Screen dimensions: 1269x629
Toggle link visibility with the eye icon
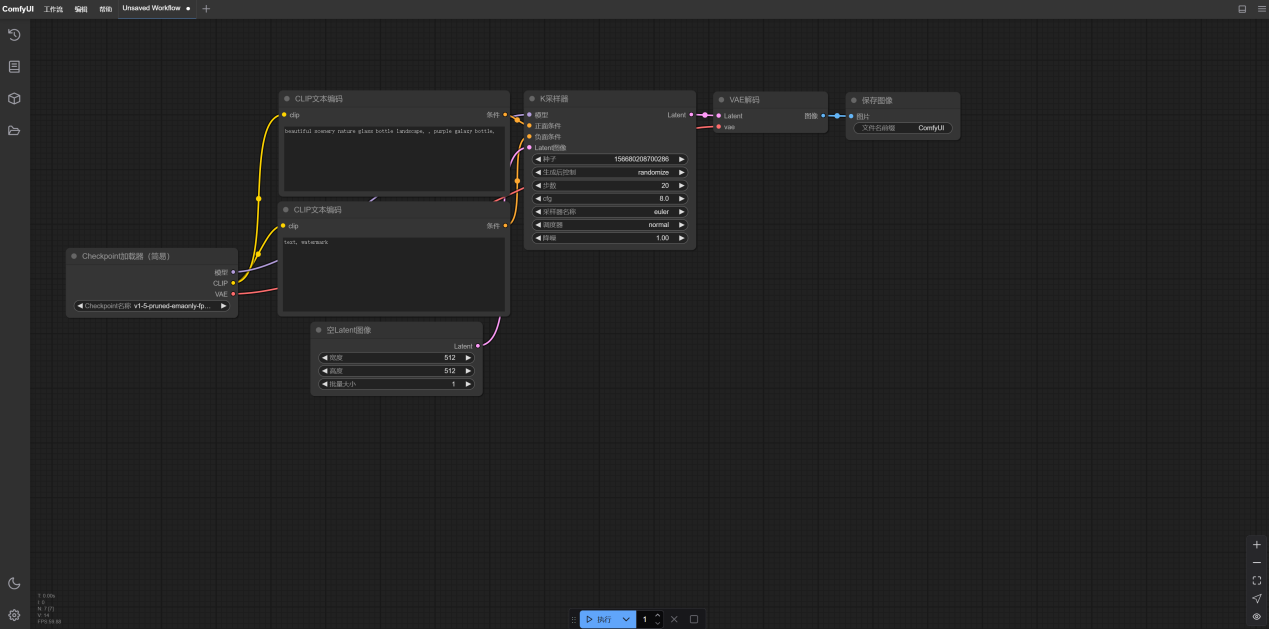click(x=1257, y=617)
